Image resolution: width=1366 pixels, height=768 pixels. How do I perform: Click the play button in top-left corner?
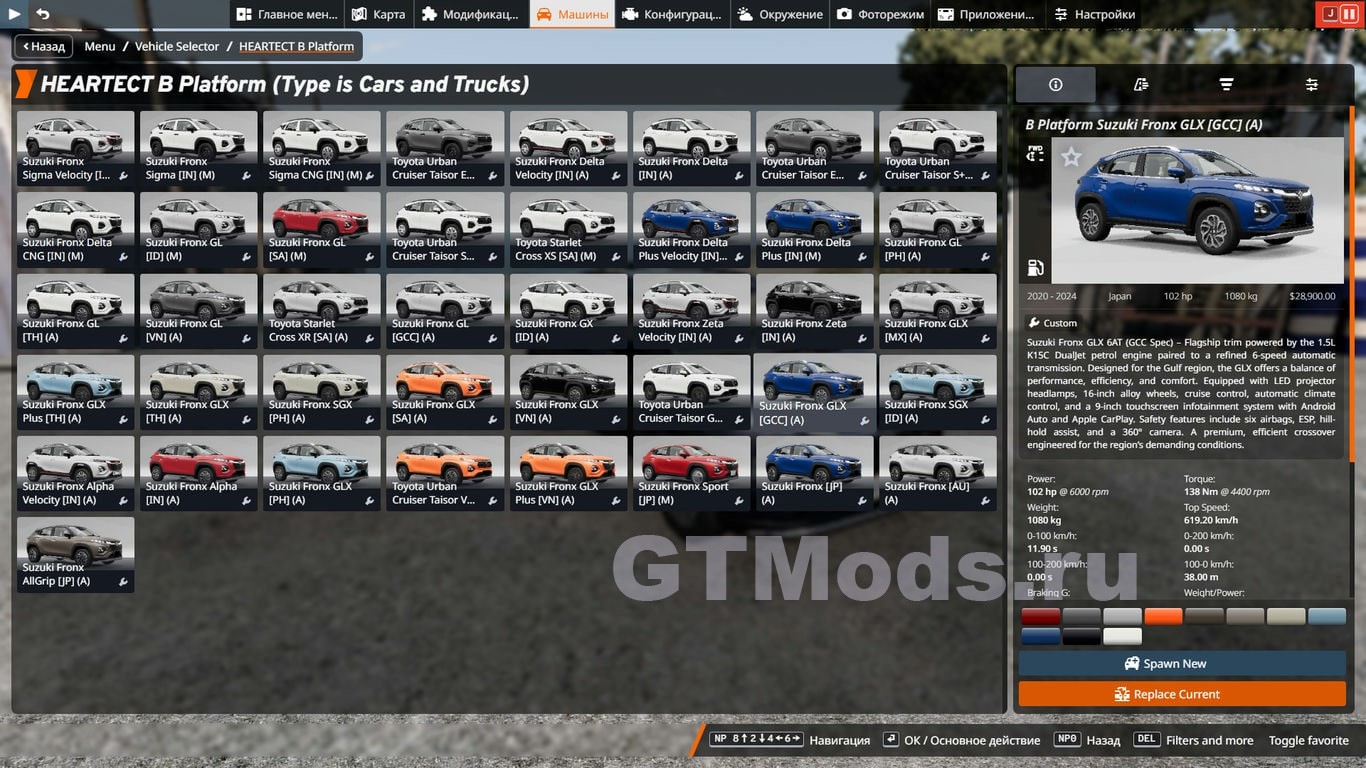pos(15,14)
